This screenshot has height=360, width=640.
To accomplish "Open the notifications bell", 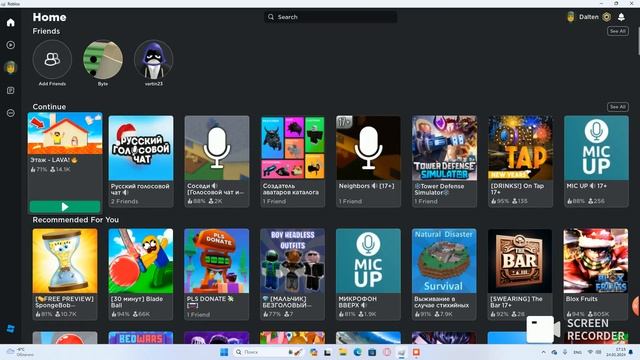I will point(621,17).
